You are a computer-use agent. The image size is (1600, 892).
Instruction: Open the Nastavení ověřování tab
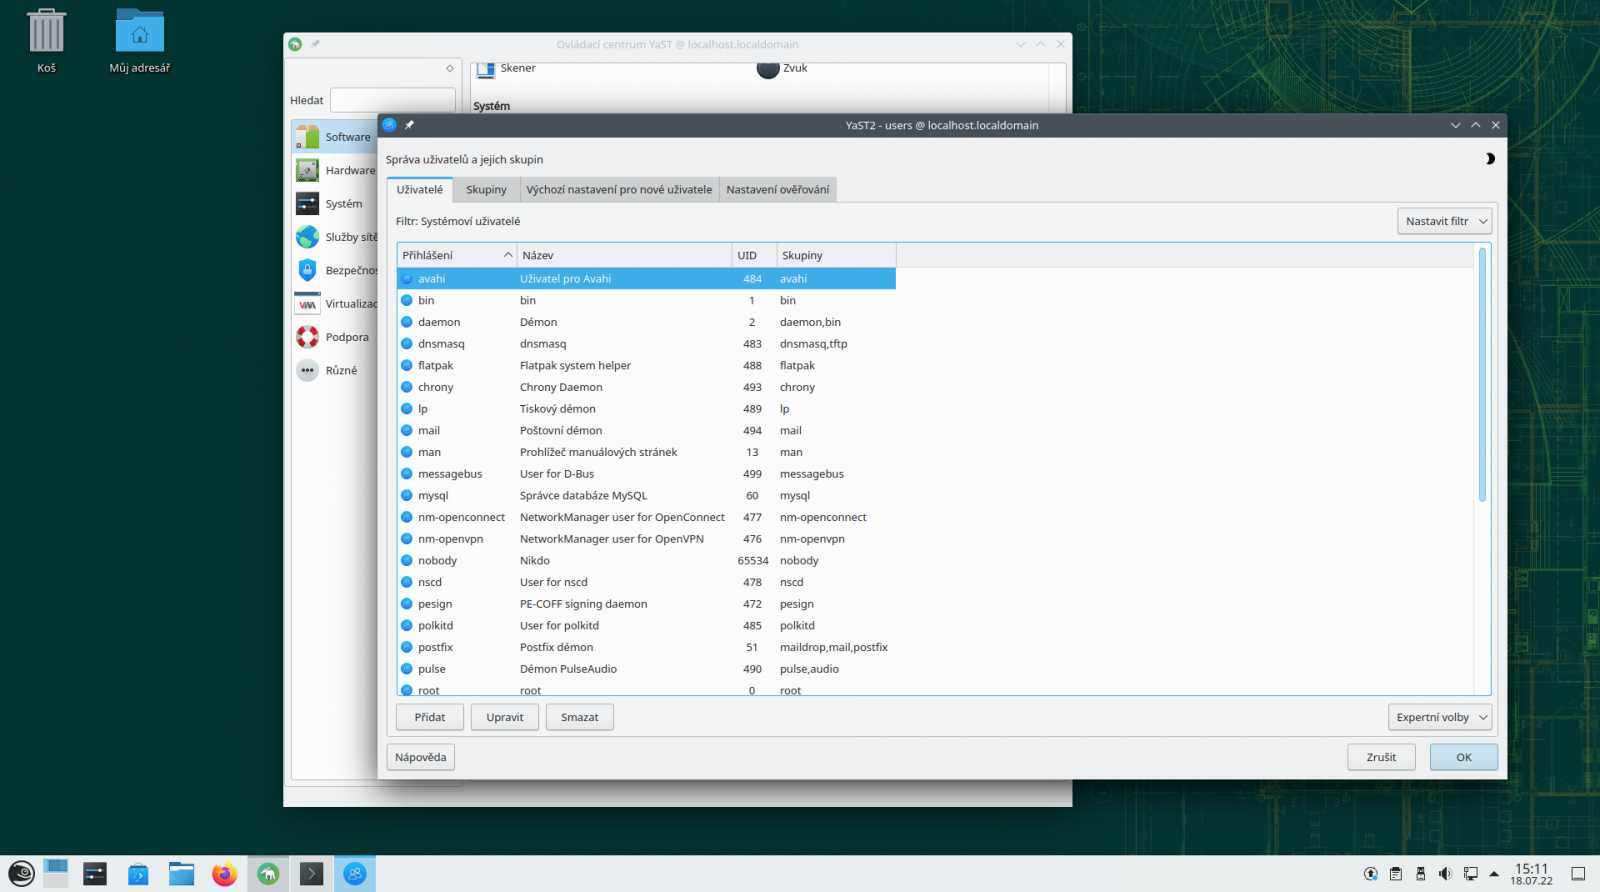coord(777,189)
